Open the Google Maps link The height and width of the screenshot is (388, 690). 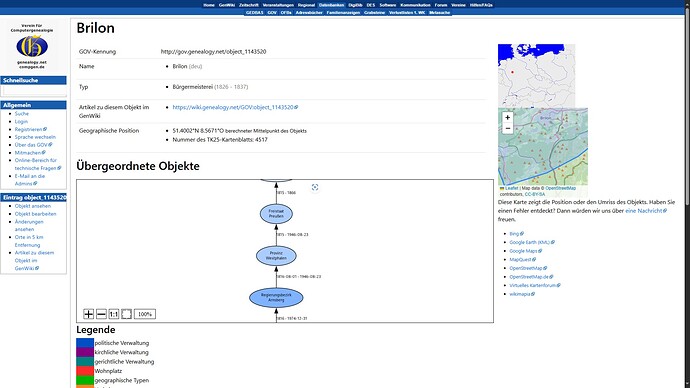[526, 251]
